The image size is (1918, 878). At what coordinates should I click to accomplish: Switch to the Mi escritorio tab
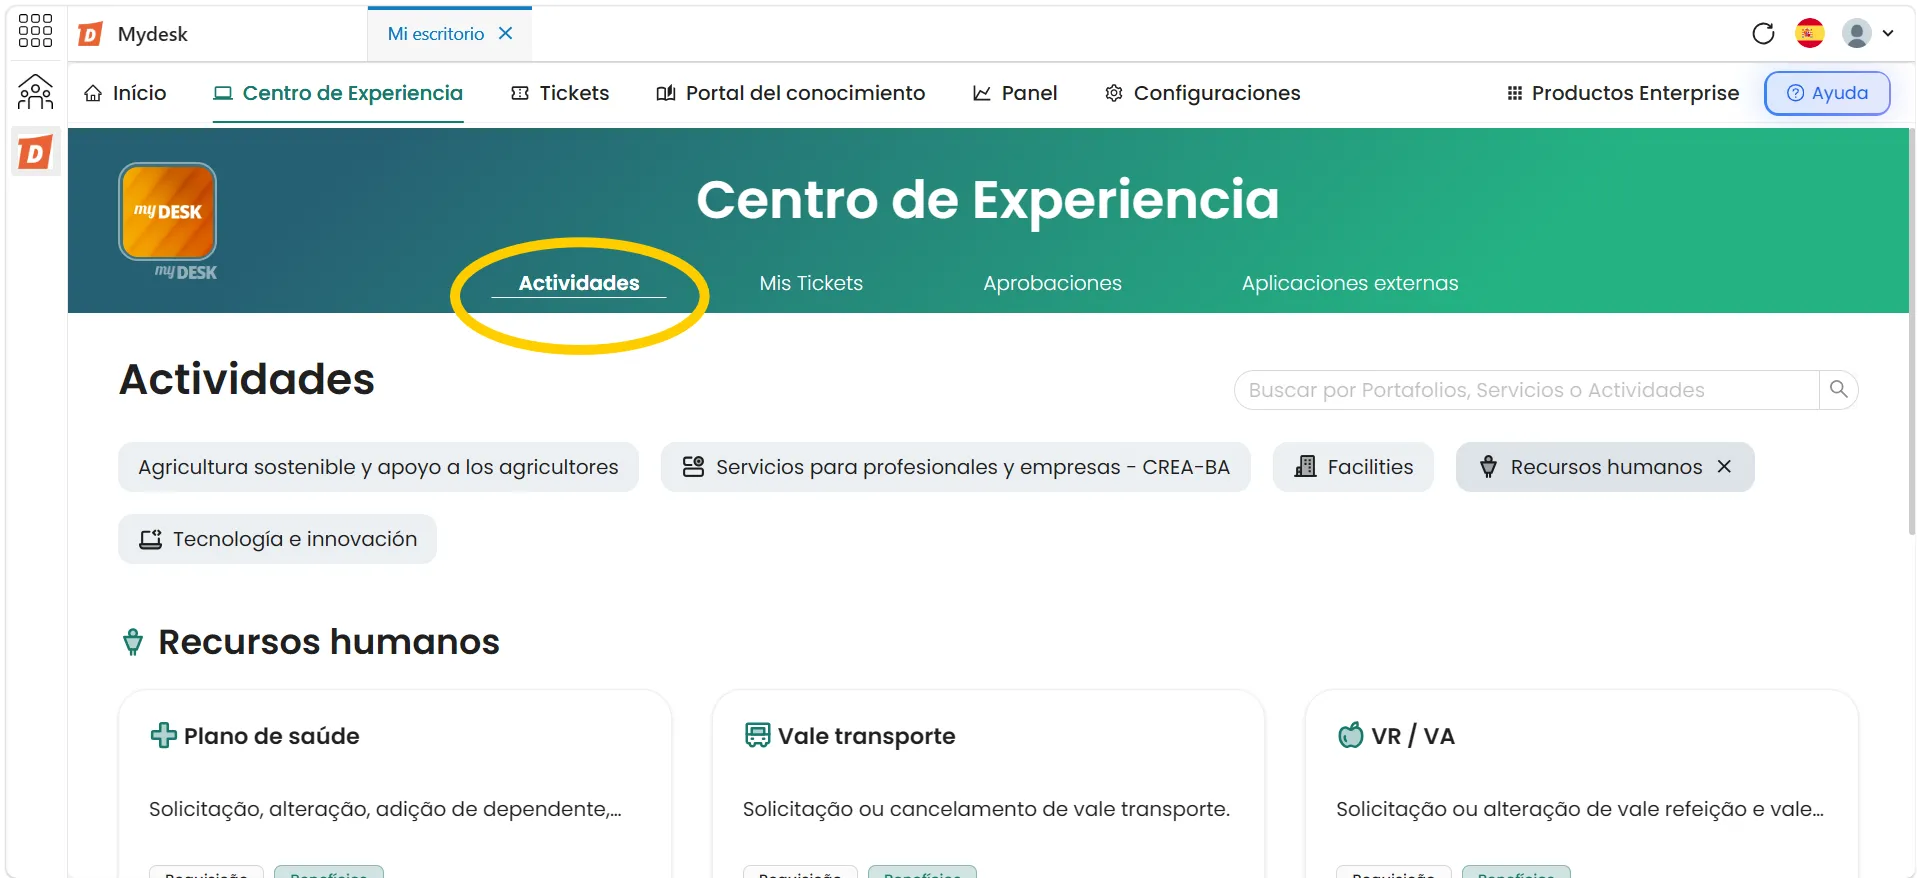436,34
